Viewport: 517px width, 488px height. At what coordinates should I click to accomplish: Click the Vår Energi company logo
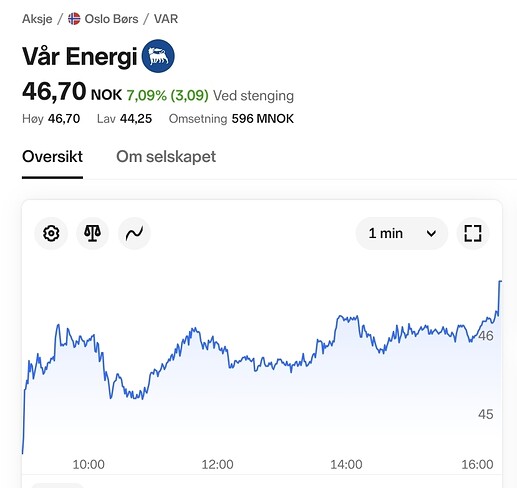pos(158,56)
